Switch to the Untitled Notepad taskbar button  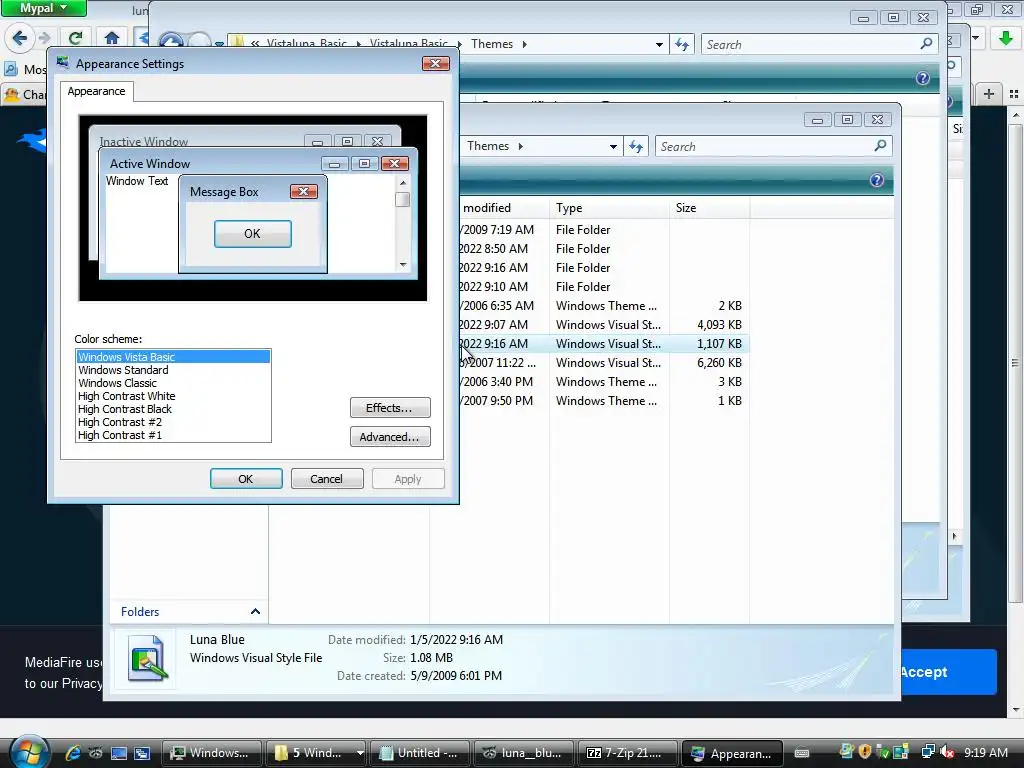(419, 753)
